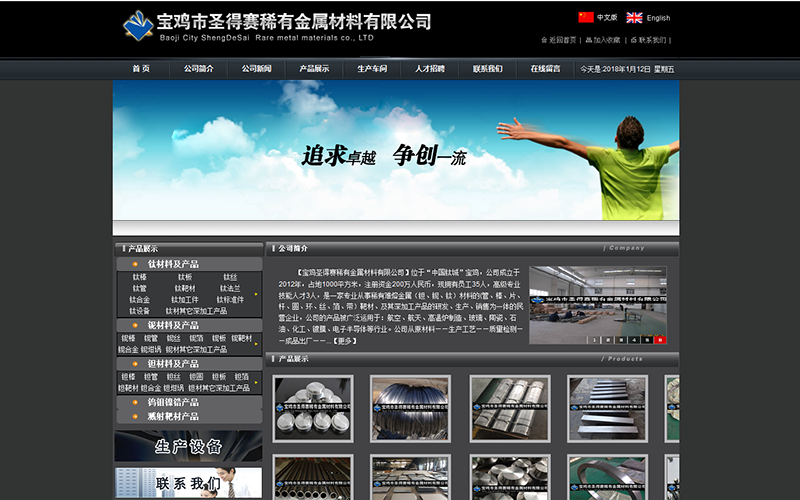800x500 pixels.
Task: Select 钛合金 product link
Action: click(x=139, y=299)
